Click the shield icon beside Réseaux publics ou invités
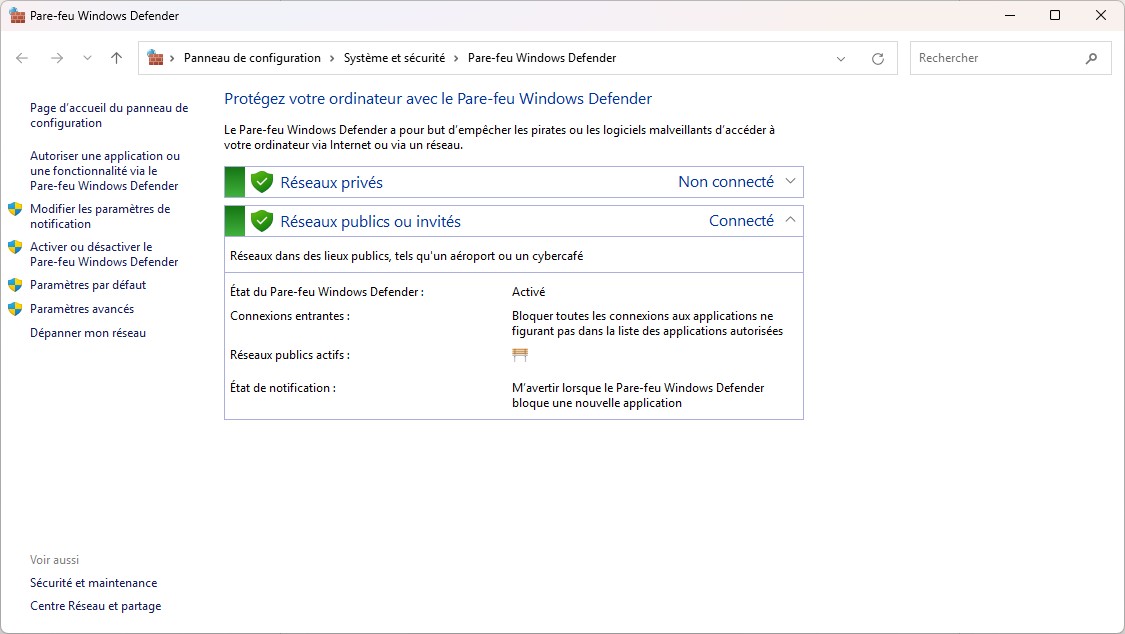This screenshot has width=1125, height=634. (x=261, y=220)
